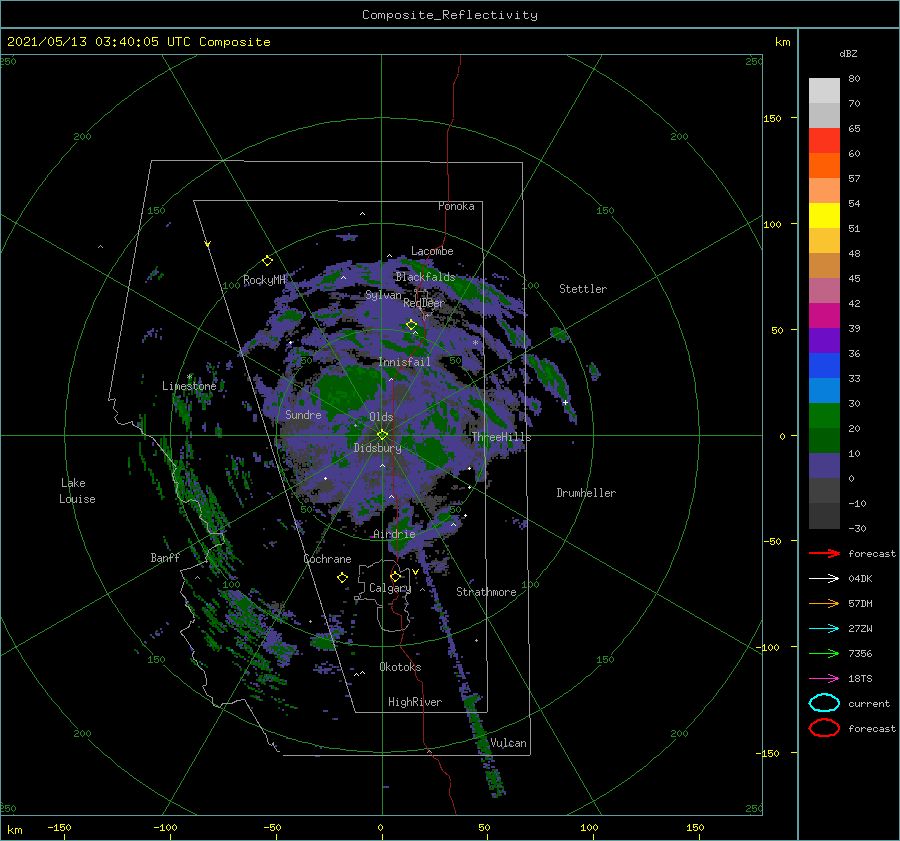Click the 57DM legend text
The height and width of the screenshot is (841, 900).
860,603
